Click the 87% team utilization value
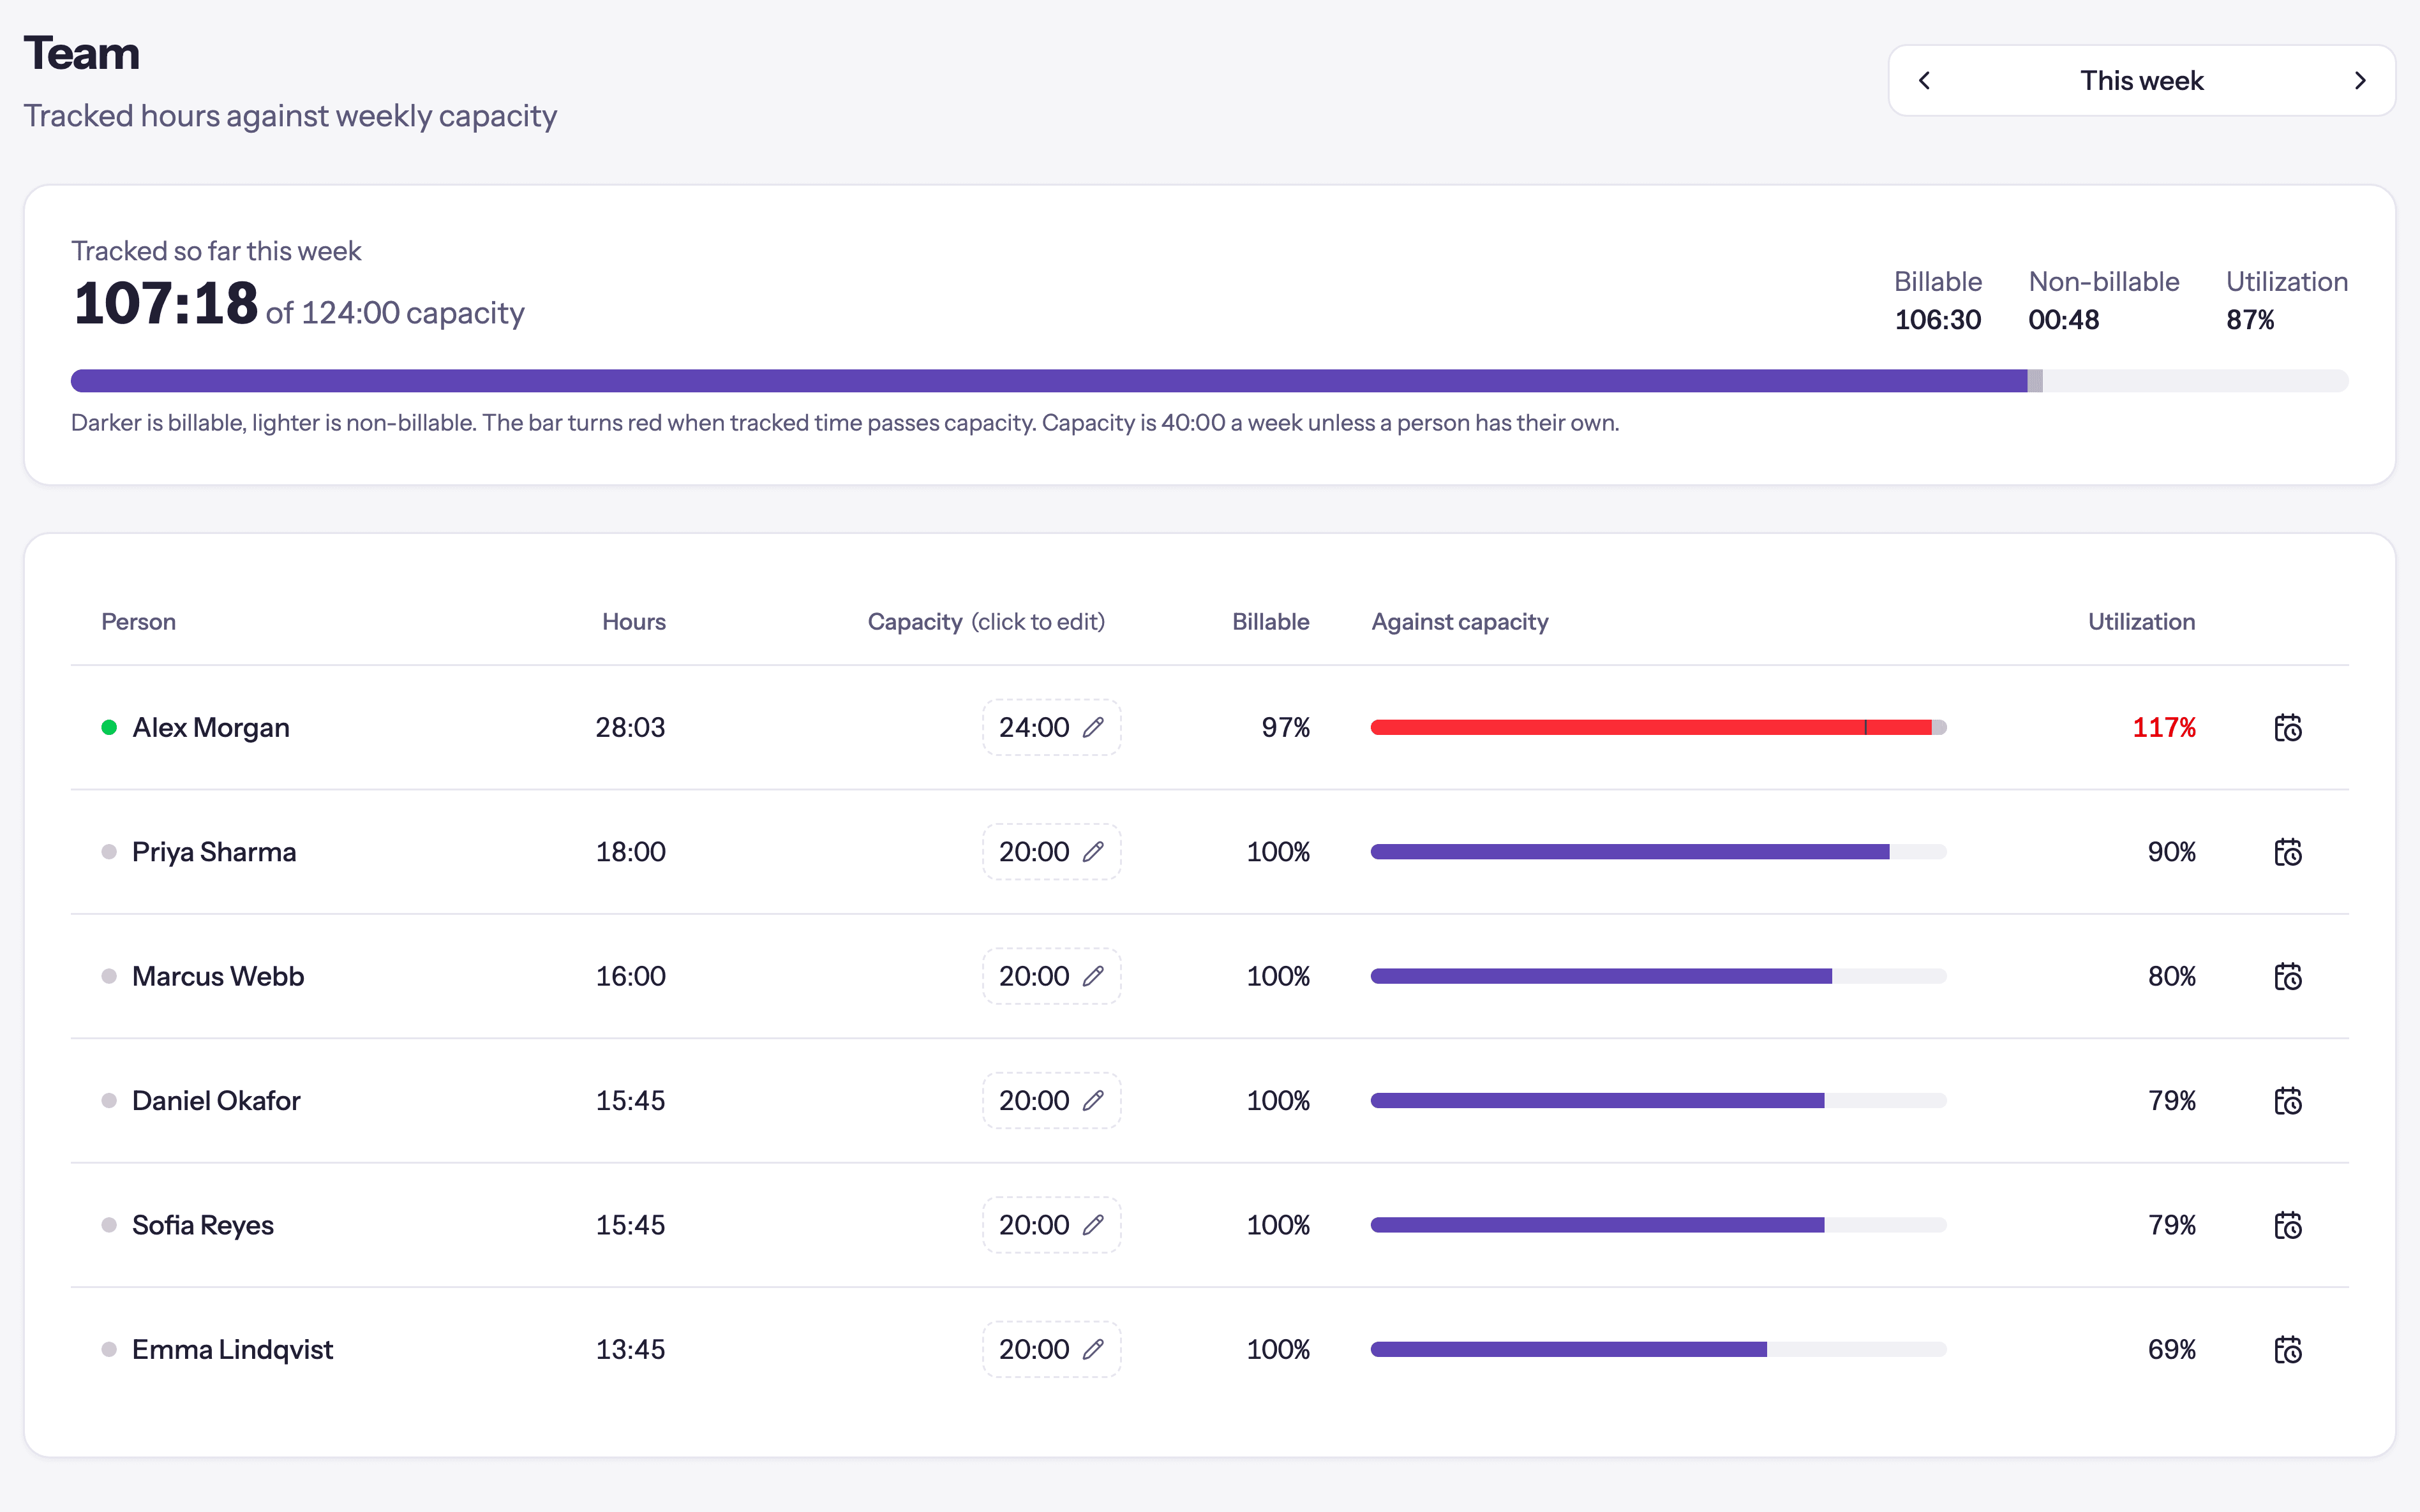2420x1512 pixels. (2250, 320)
